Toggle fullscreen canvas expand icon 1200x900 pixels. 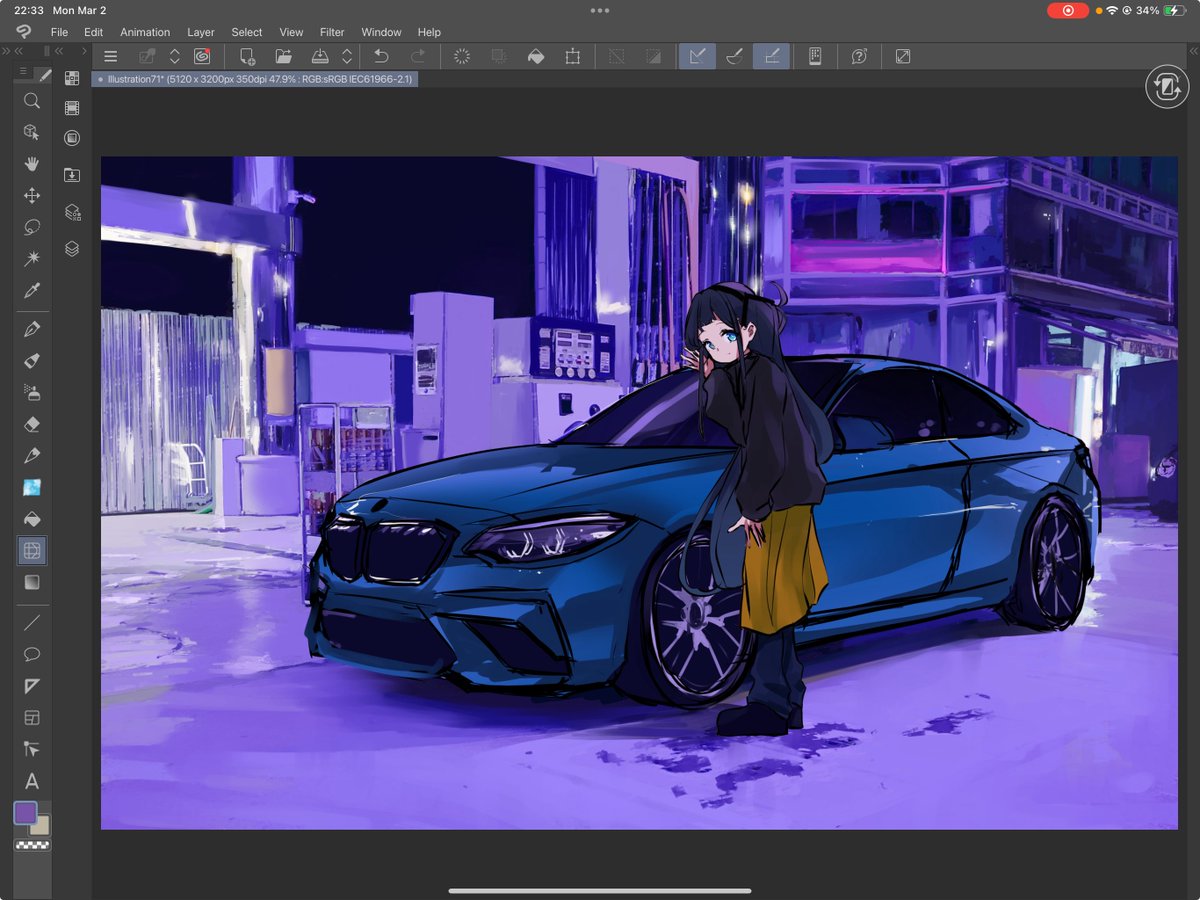903,57
